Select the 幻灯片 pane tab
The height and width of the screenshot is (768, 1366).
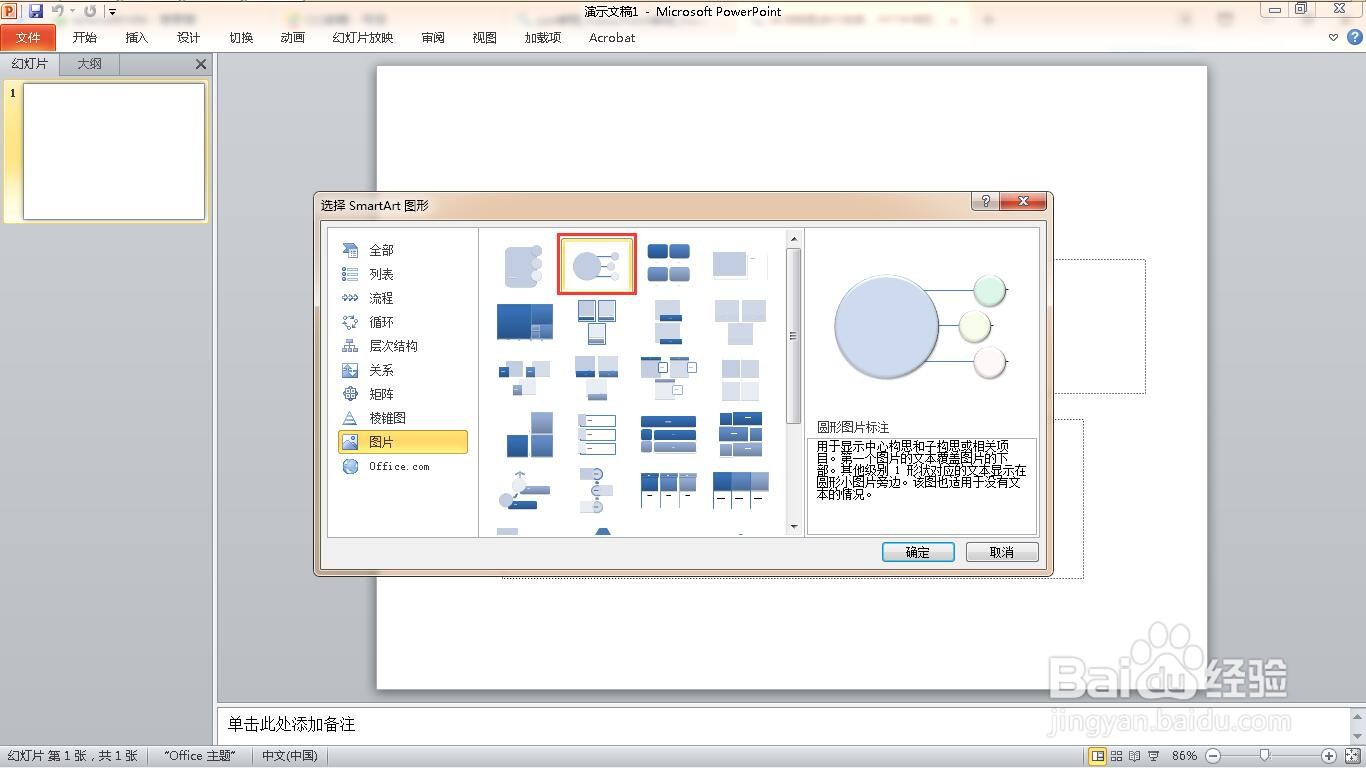point(30,64)
